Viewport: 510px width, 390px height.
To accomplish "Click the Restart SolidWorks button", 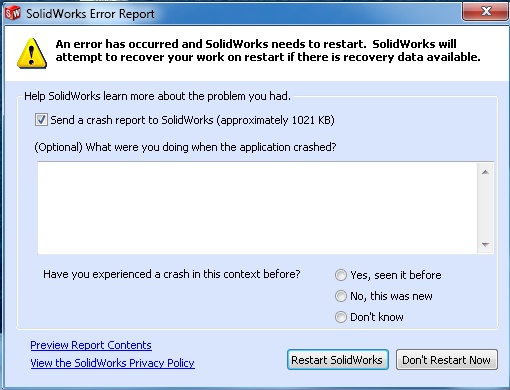I will [338, 360].
